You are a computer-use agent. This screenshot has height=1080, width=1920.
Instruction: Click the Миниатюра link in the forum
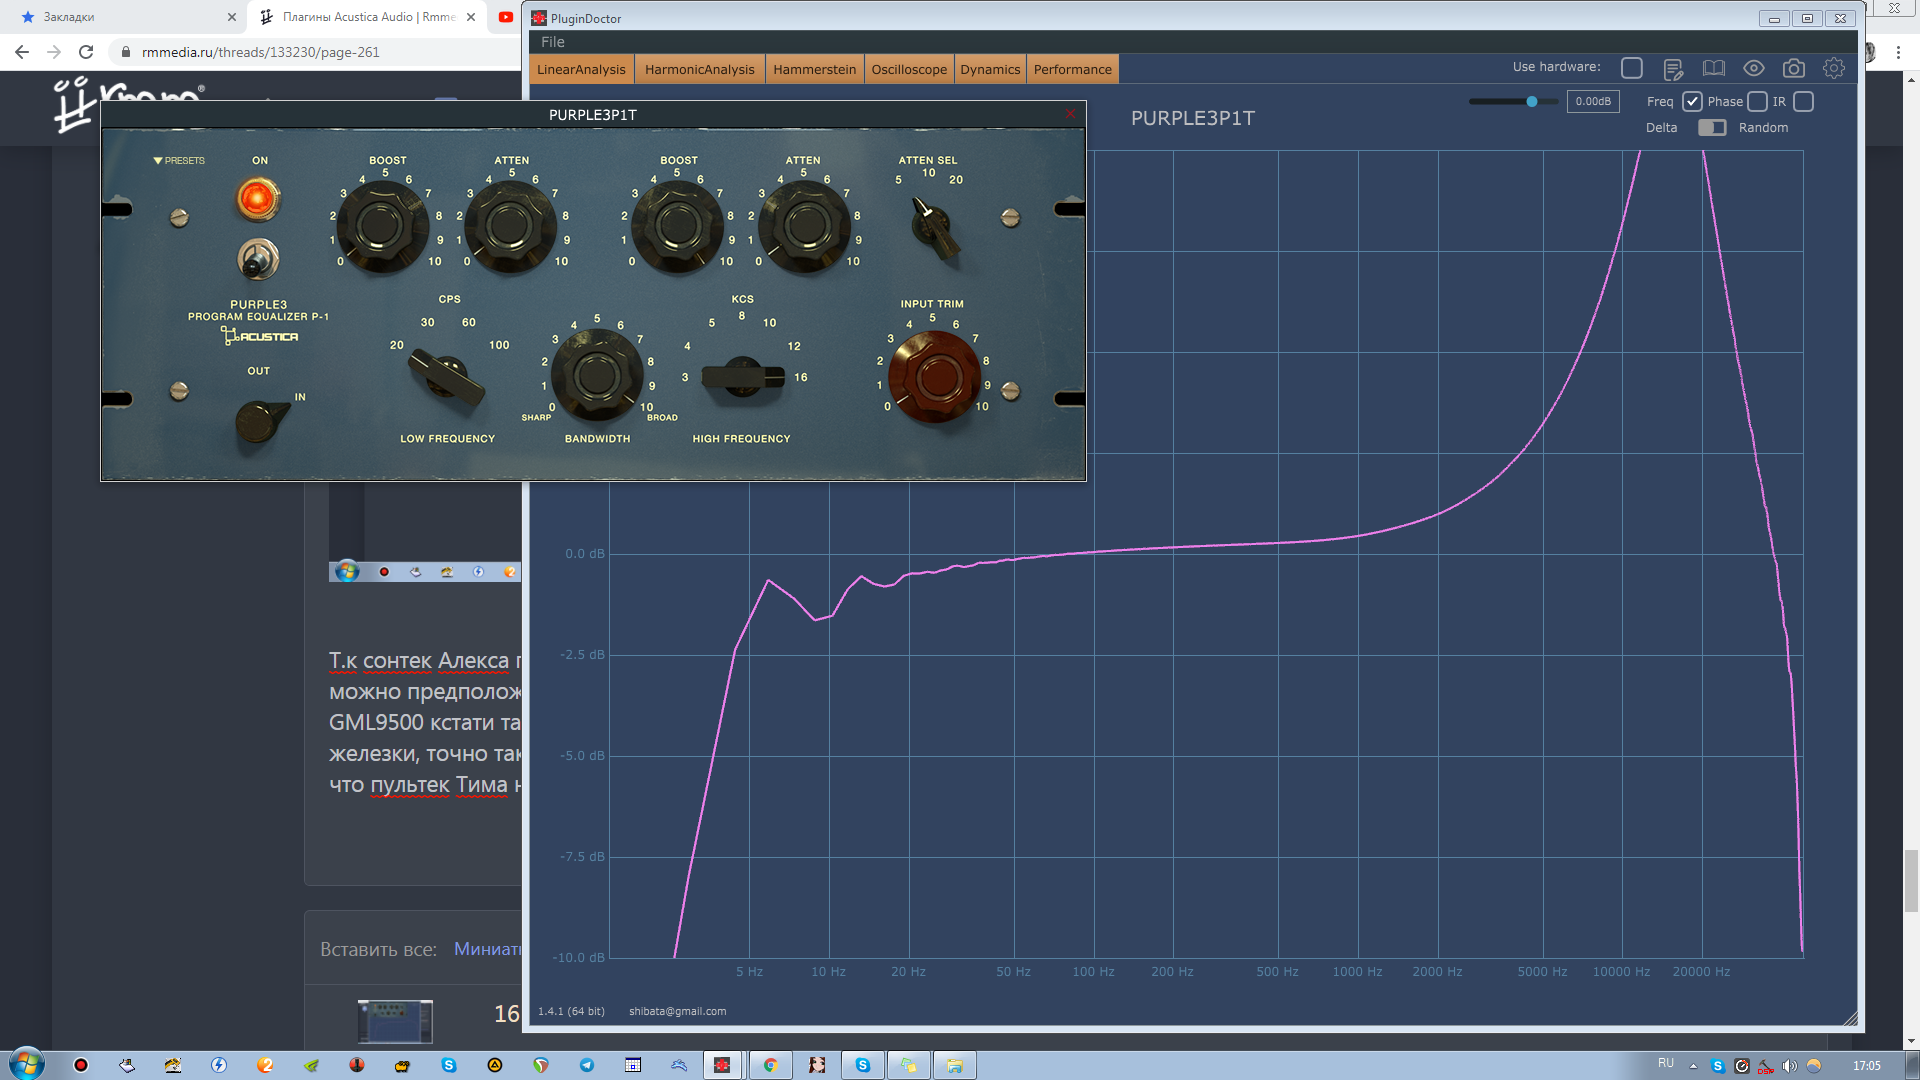tap(487, 949)
